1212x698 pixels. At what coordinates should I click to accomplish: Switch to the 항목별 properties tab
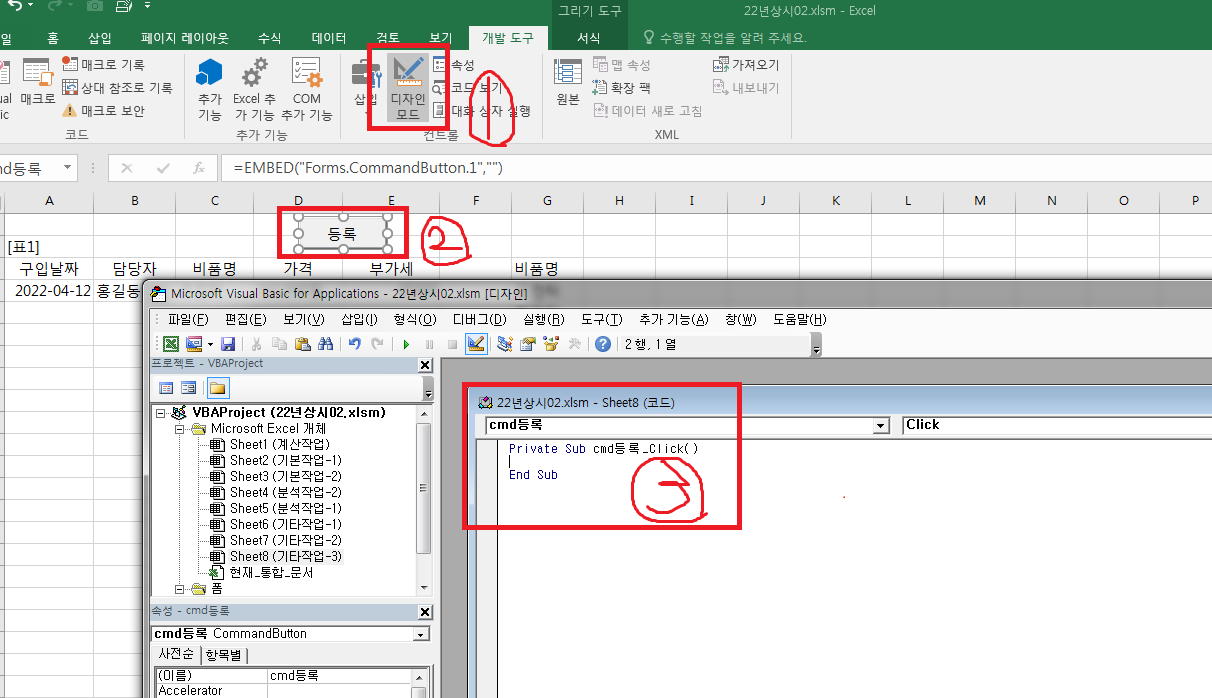[x=225, y=655]
